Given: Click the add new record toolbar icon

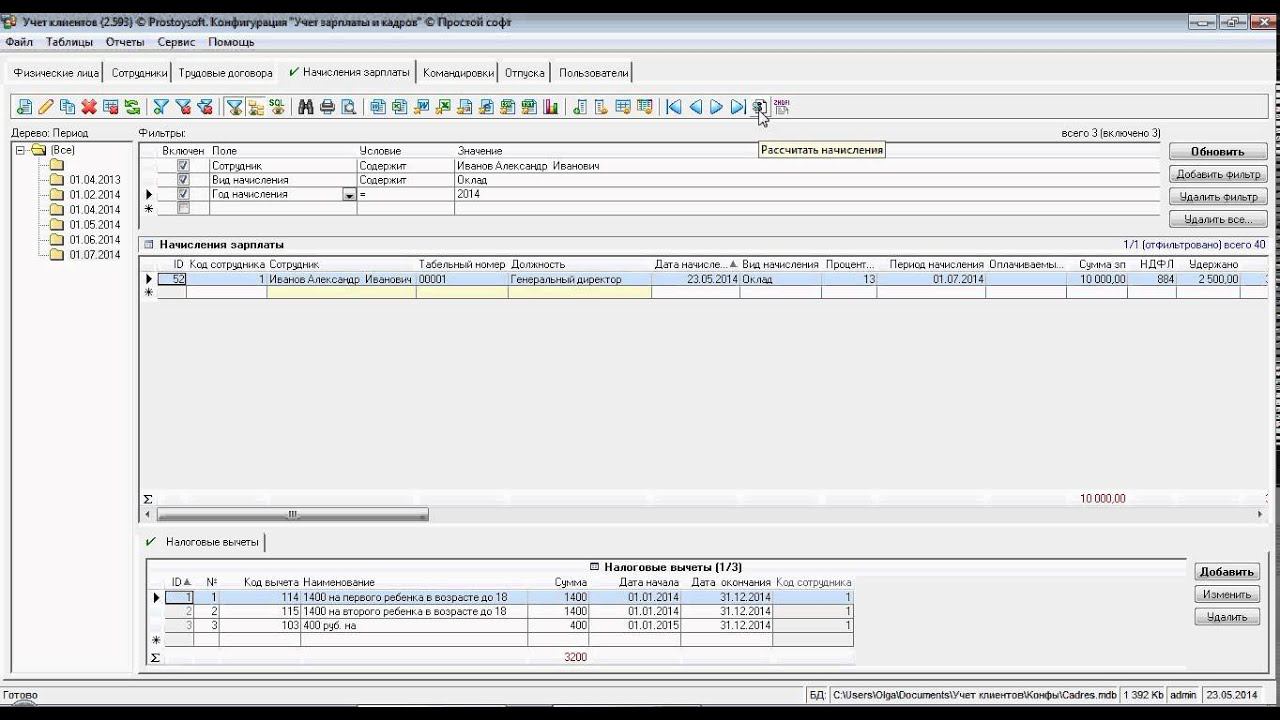Looking at the screenshot, I should tap(24, 107).
